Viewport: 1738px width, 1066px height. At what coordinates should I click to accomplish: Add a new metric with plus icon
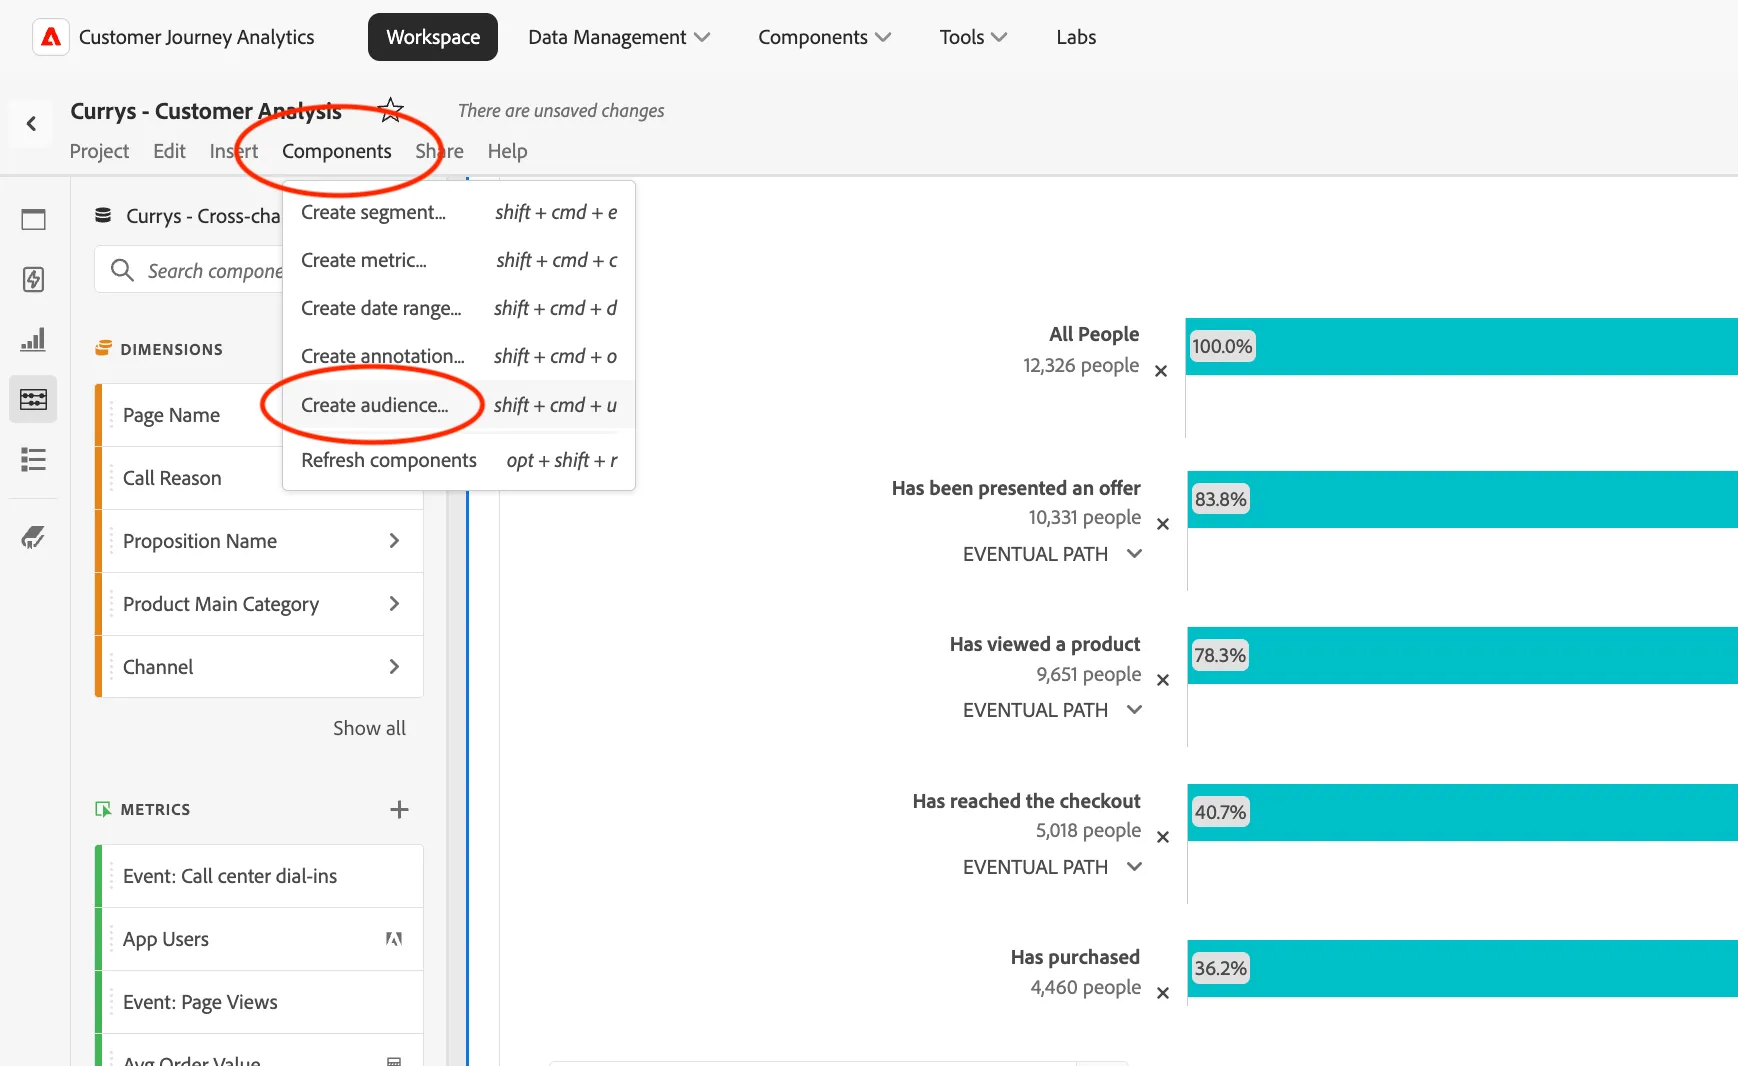(399, 809)
